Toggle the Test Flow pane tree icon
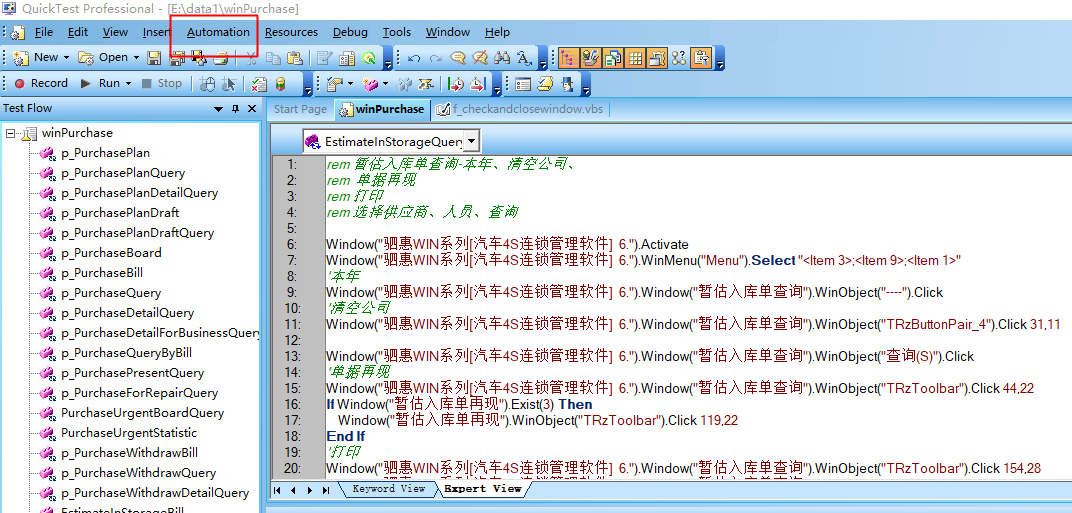1072x513 pixels. pos(569,58)
